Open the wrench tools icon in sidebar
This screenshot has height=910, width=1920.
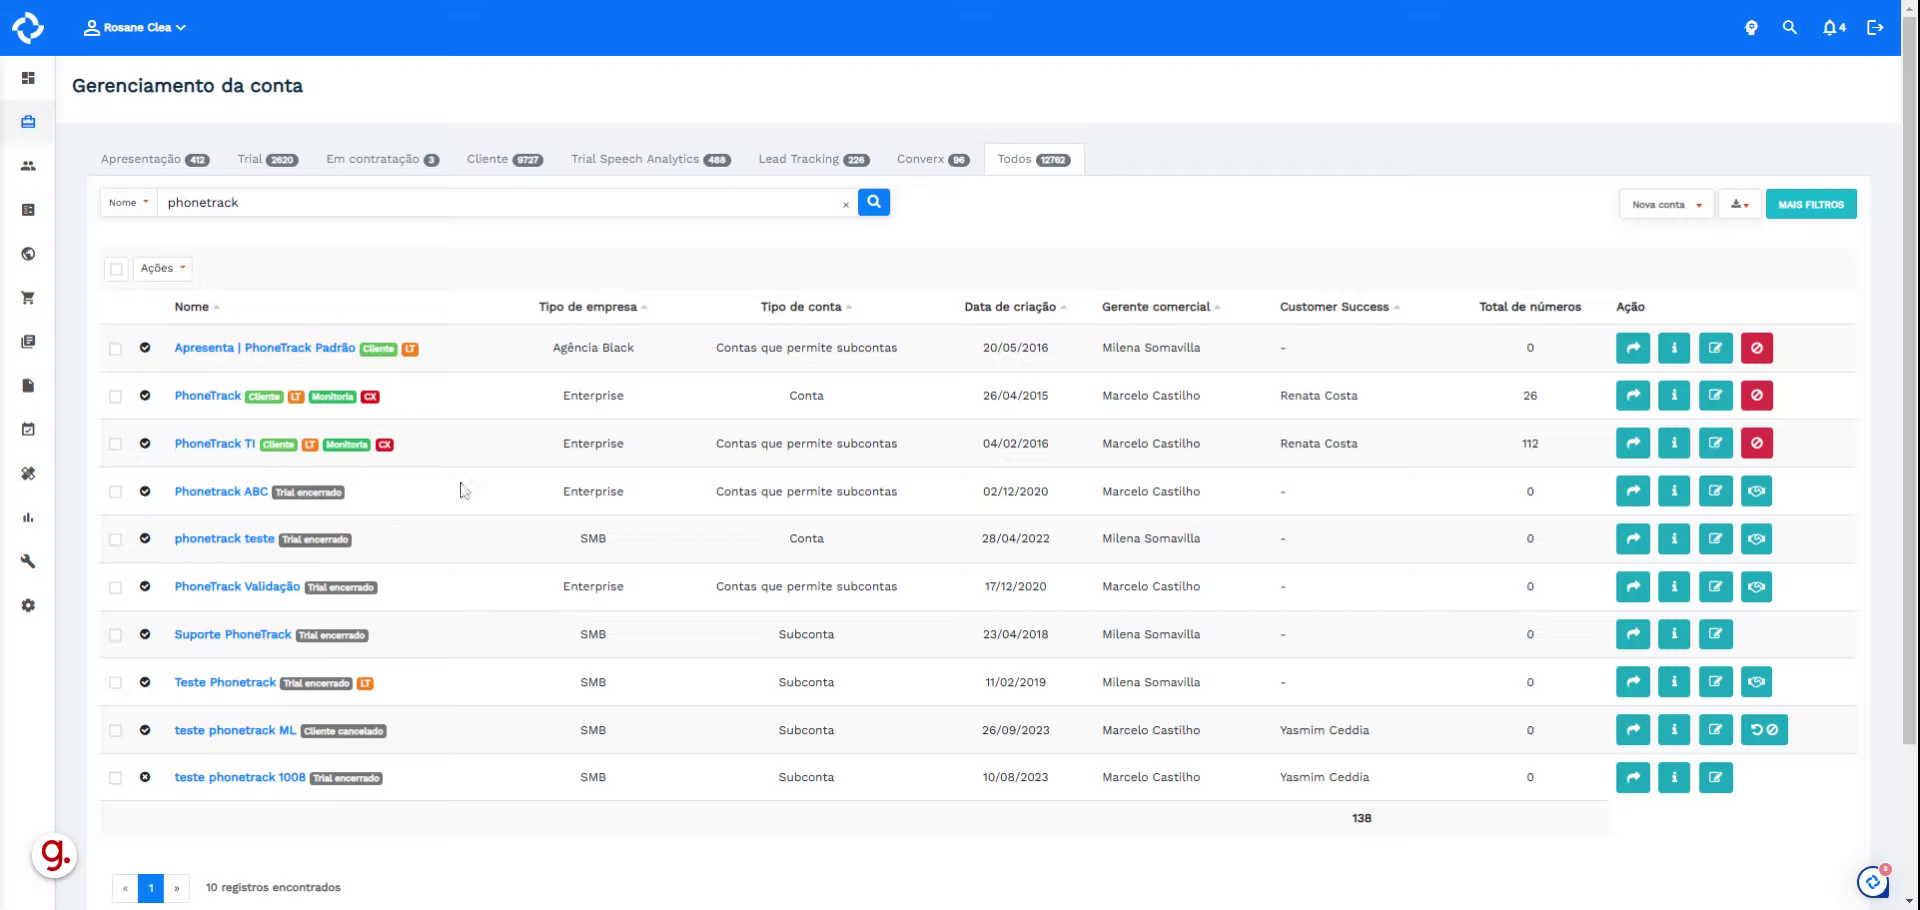point(28,561)
